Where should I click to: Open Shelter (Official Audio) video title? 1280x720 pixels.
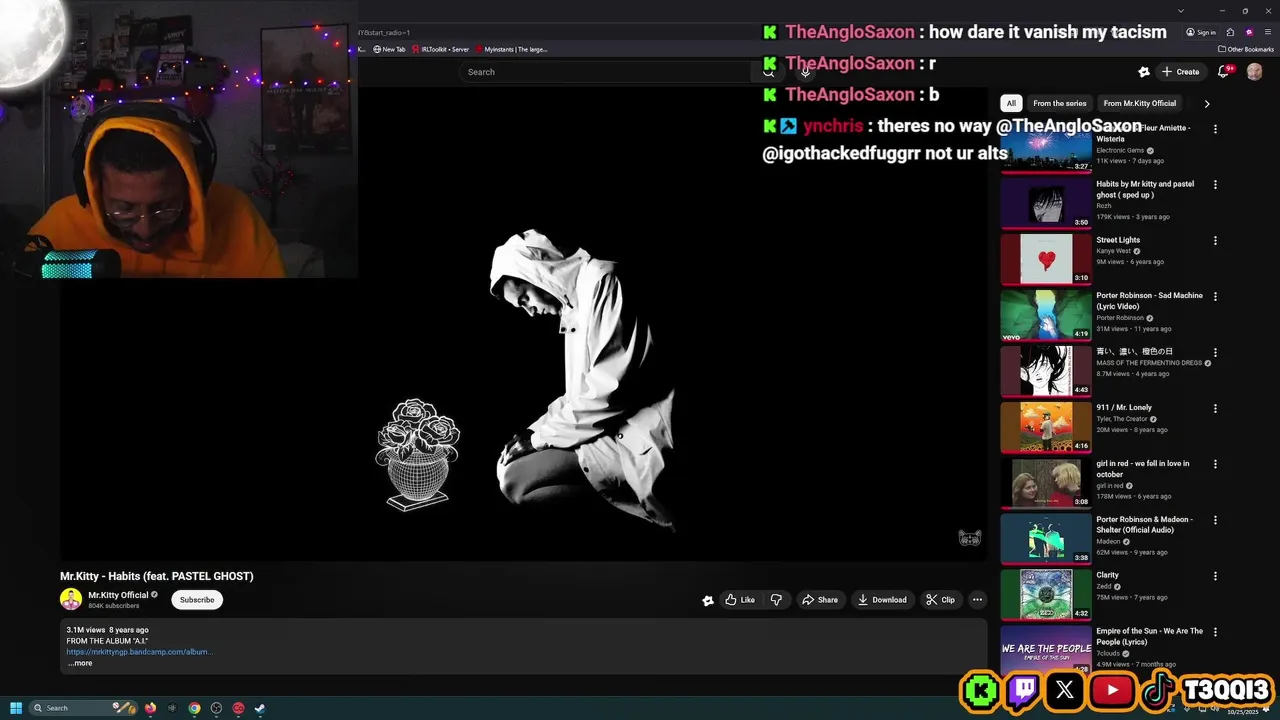click(1145, 525)
